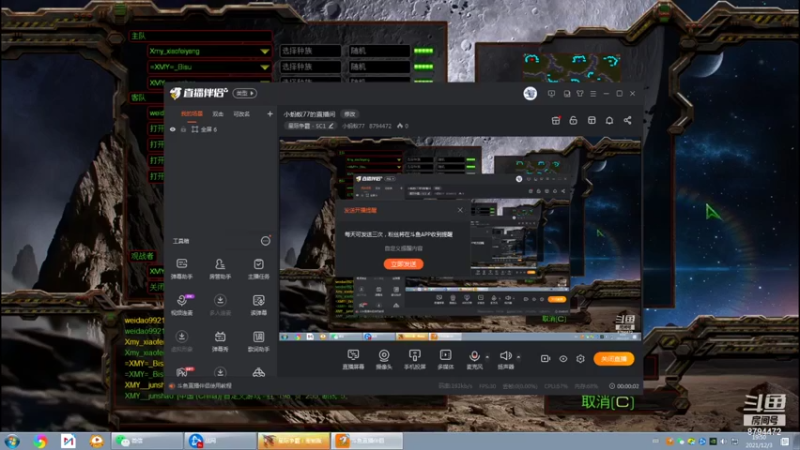Open the user avatar in the title bar
Viewport: 800px width, 450px height.
tap(530, 93)
